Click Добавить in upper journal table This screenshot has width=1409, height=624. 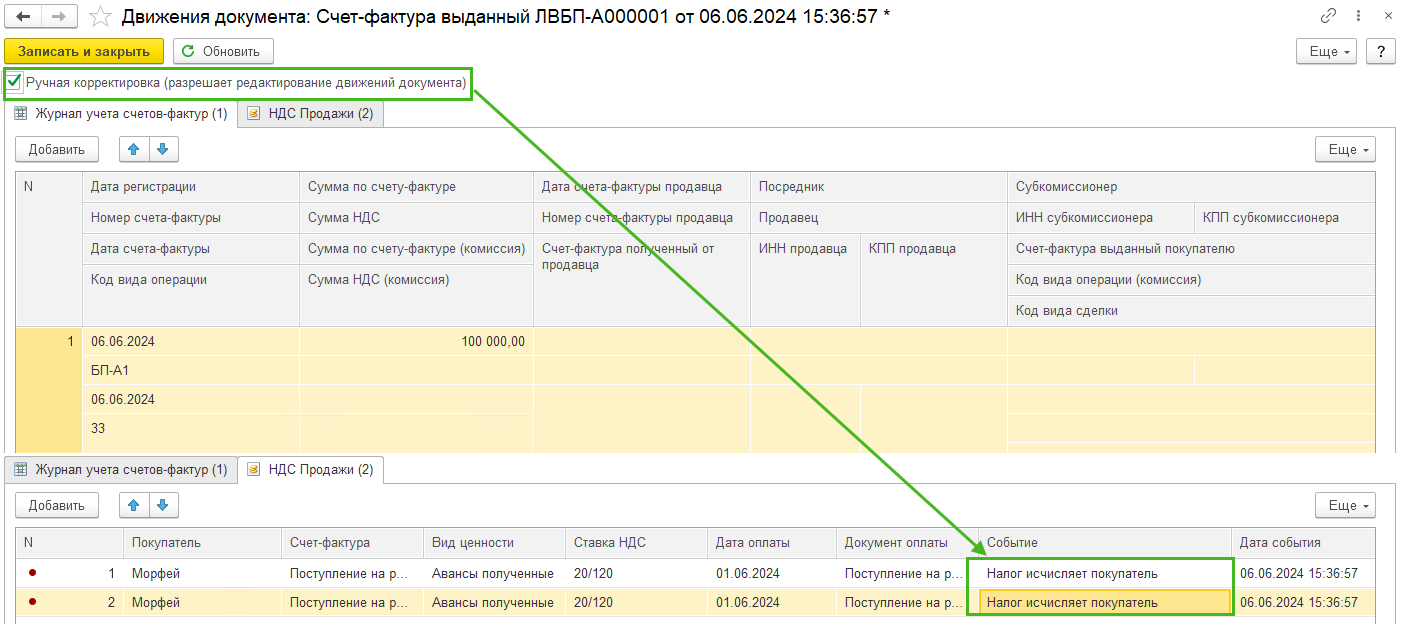[x=57, y=149]
